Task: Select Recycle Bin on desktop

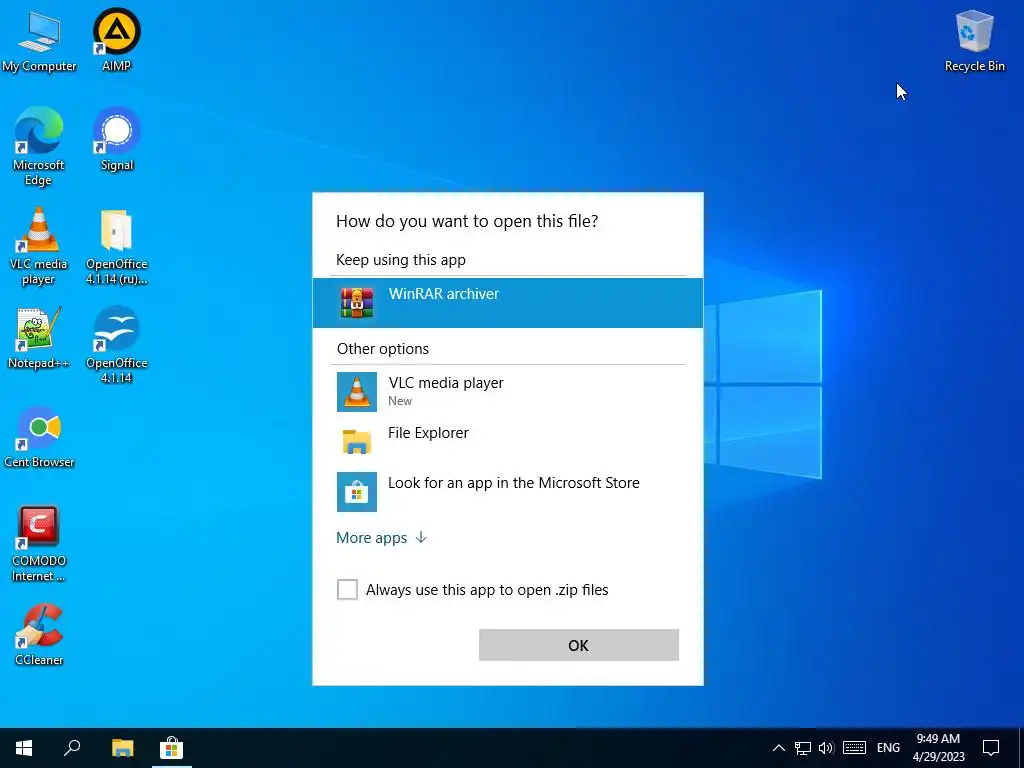Action: (974, 40)
